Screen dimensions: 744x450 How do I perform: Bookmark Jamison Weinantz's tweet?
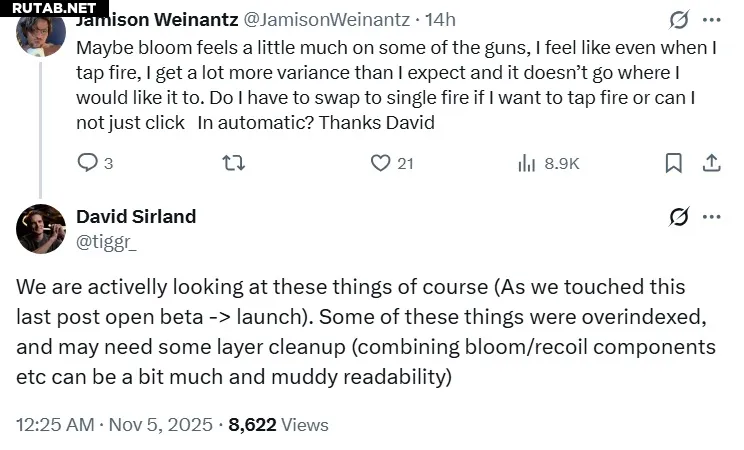click(674, 163)
